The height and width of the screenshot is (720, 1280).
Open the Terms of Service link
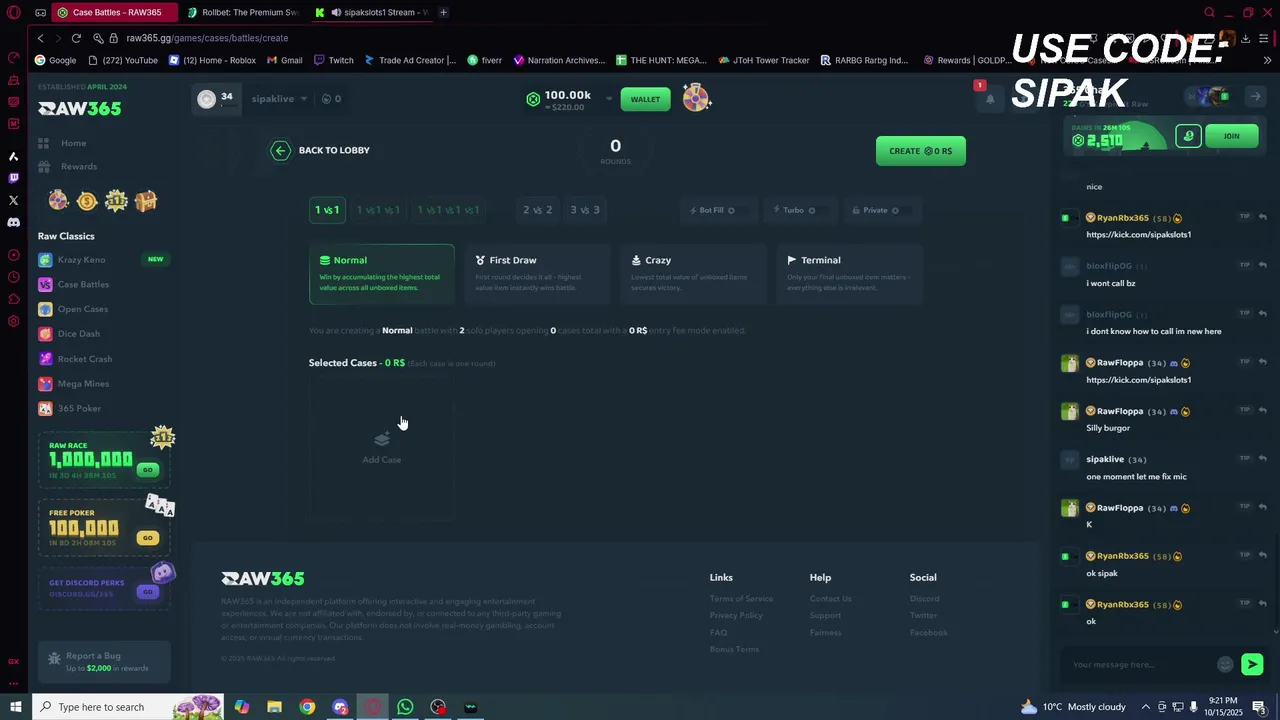click(741, 599)
